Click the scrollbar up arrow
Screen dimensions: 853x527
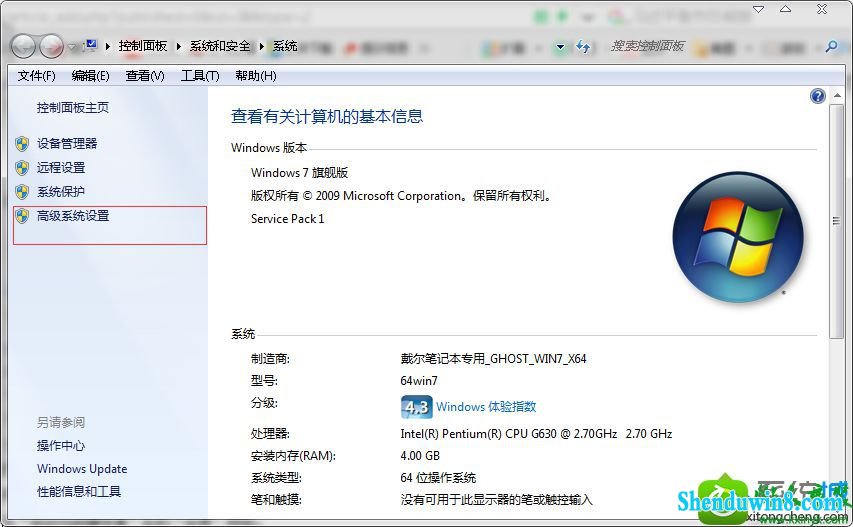coord(837,96)
